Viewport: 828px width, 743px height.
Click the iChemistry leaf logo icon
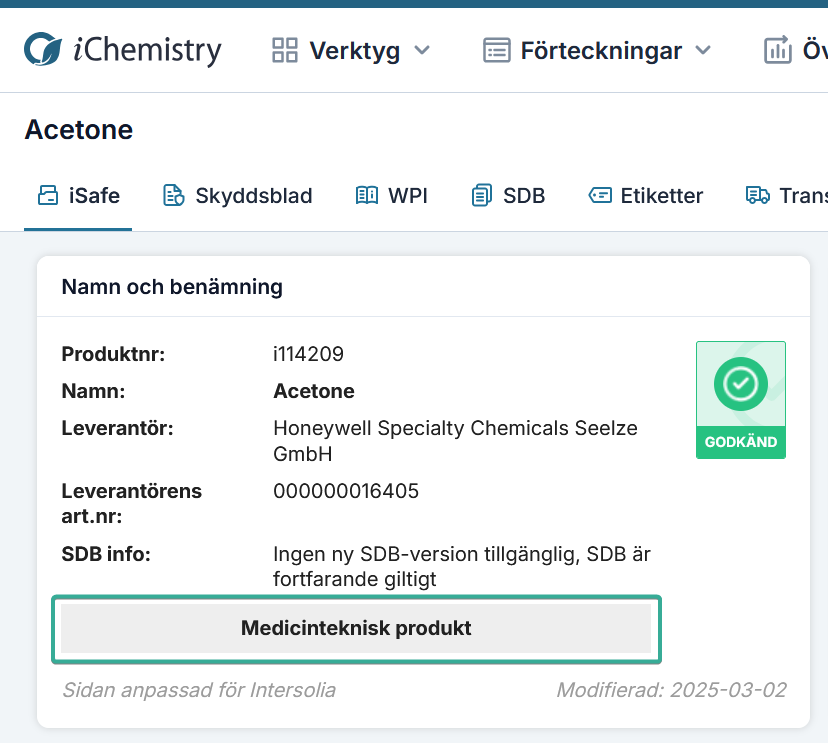click(43, 49)
